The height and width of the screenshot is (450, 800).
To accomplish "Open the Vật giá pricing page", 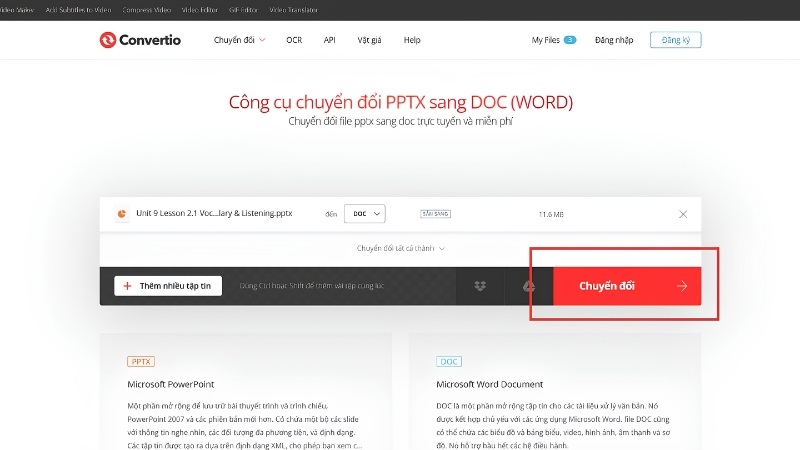I will tap(369, 40).
